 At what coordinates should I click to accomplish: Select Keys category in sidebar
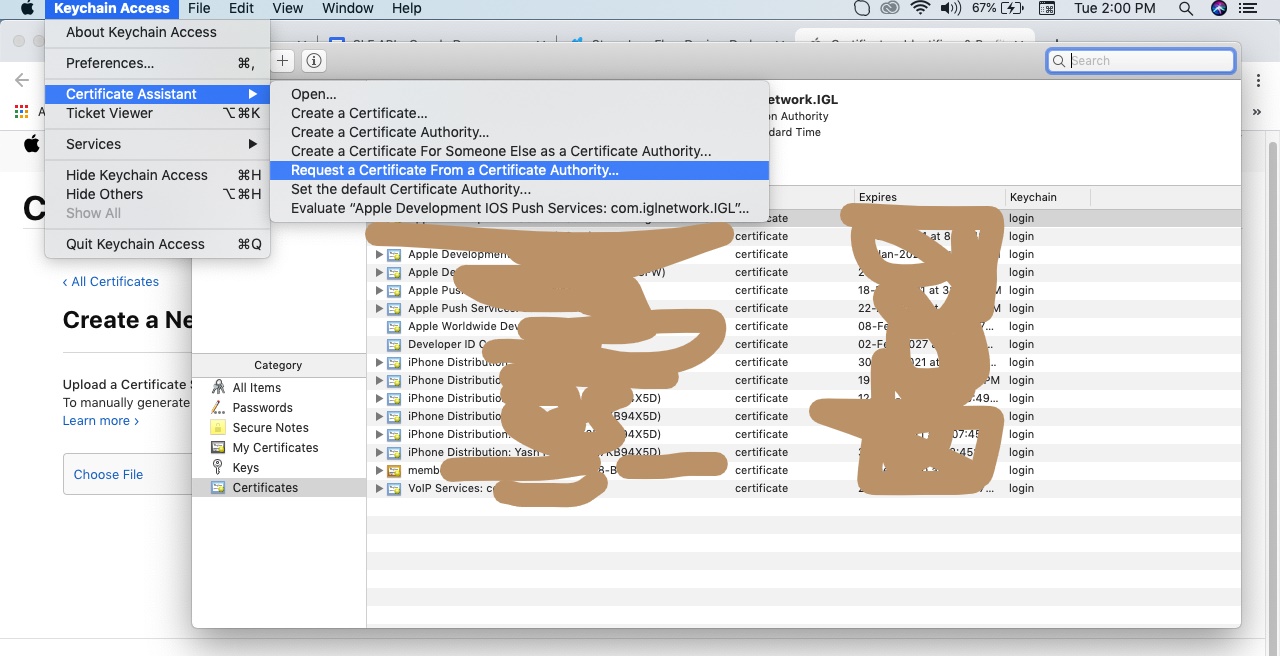coord(245,468)
